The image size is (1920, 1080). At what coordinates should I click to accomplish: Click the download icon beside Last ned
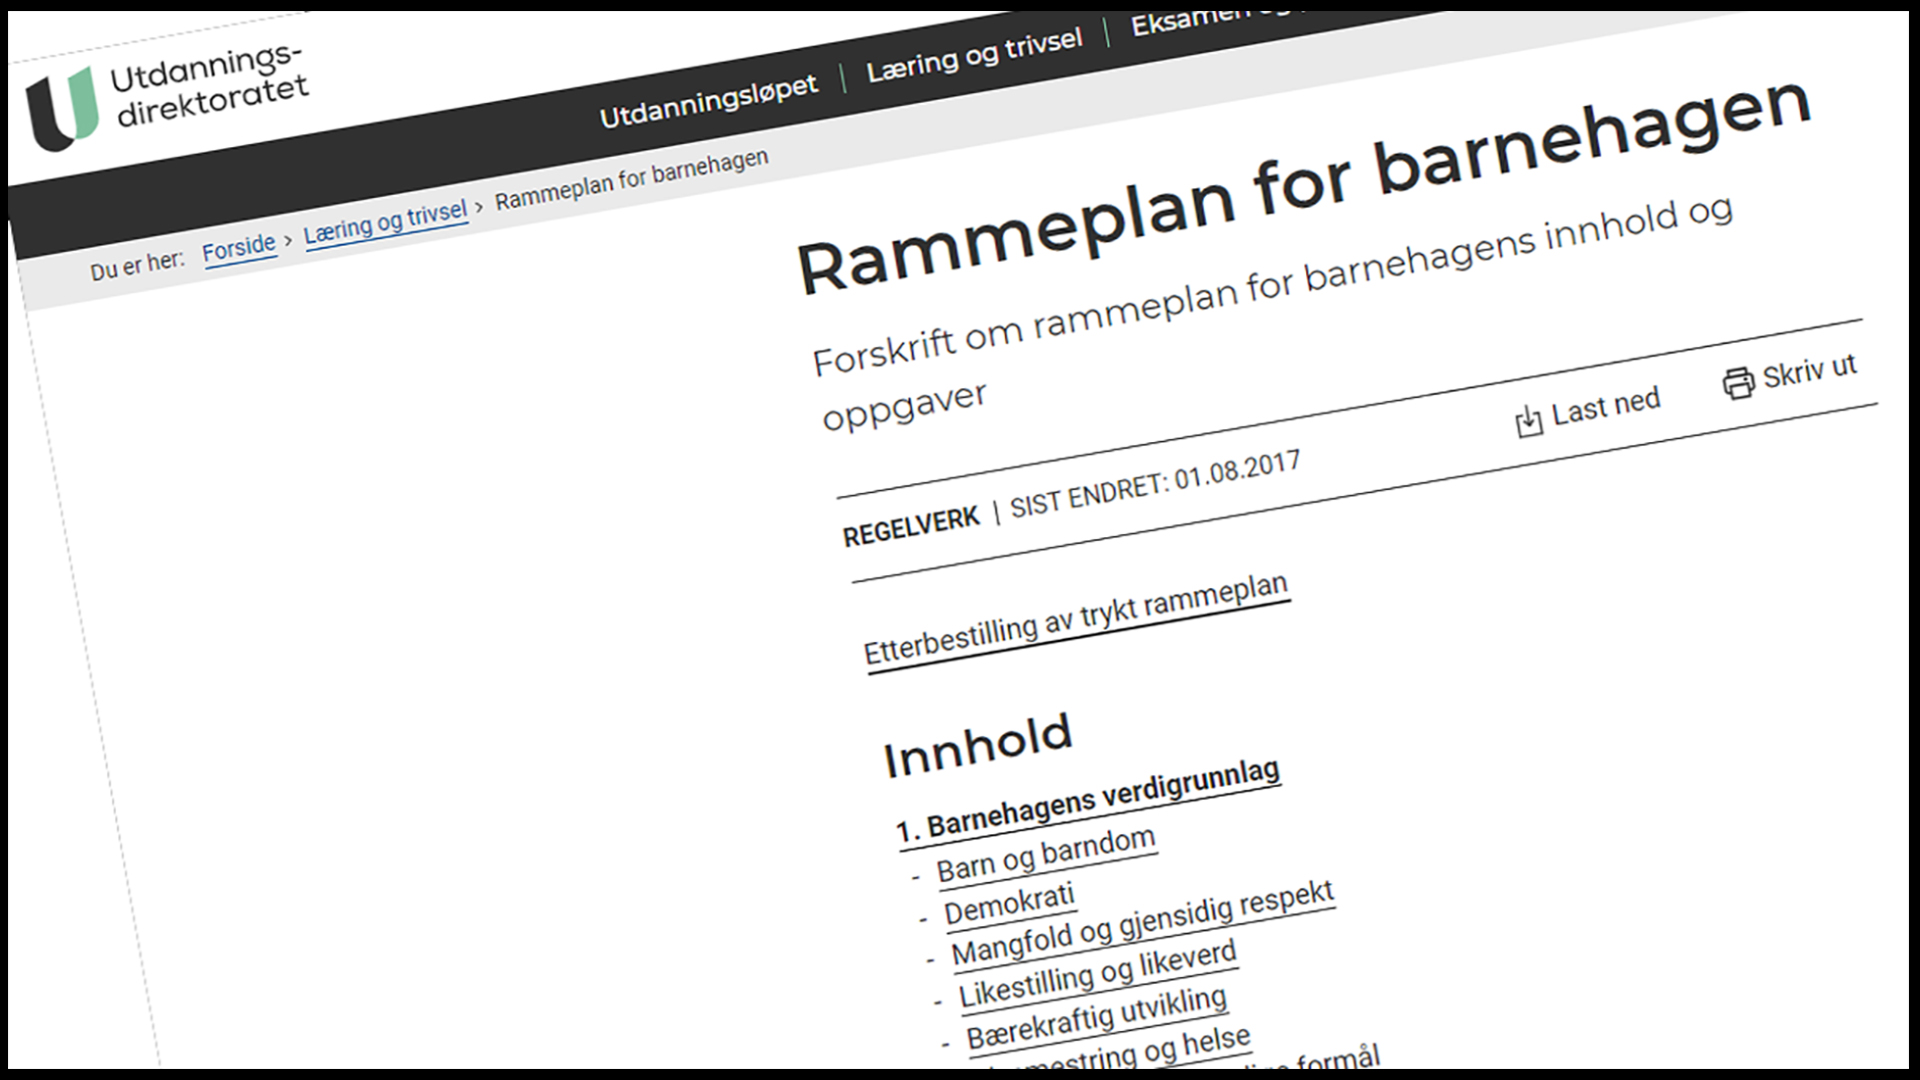[x=1529, y=422]
